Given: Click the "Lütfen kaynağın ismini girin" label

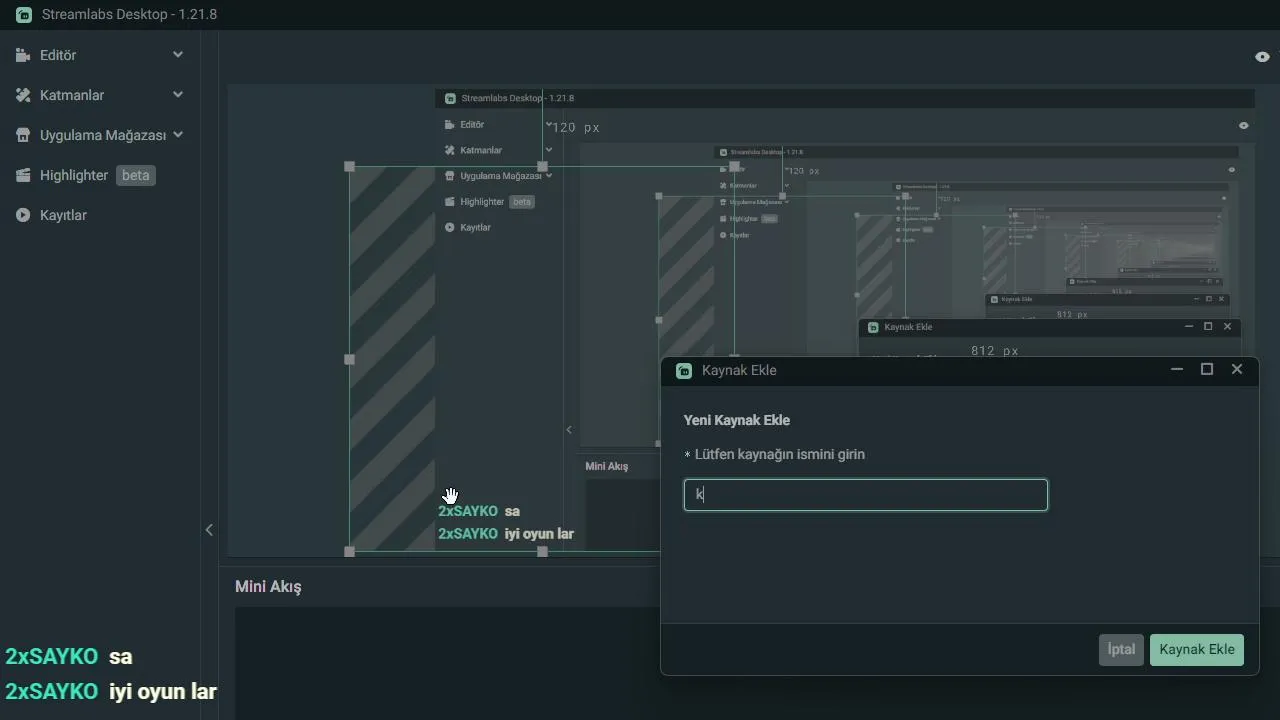Looking at the screenshot, I should [x=780, y=455].
